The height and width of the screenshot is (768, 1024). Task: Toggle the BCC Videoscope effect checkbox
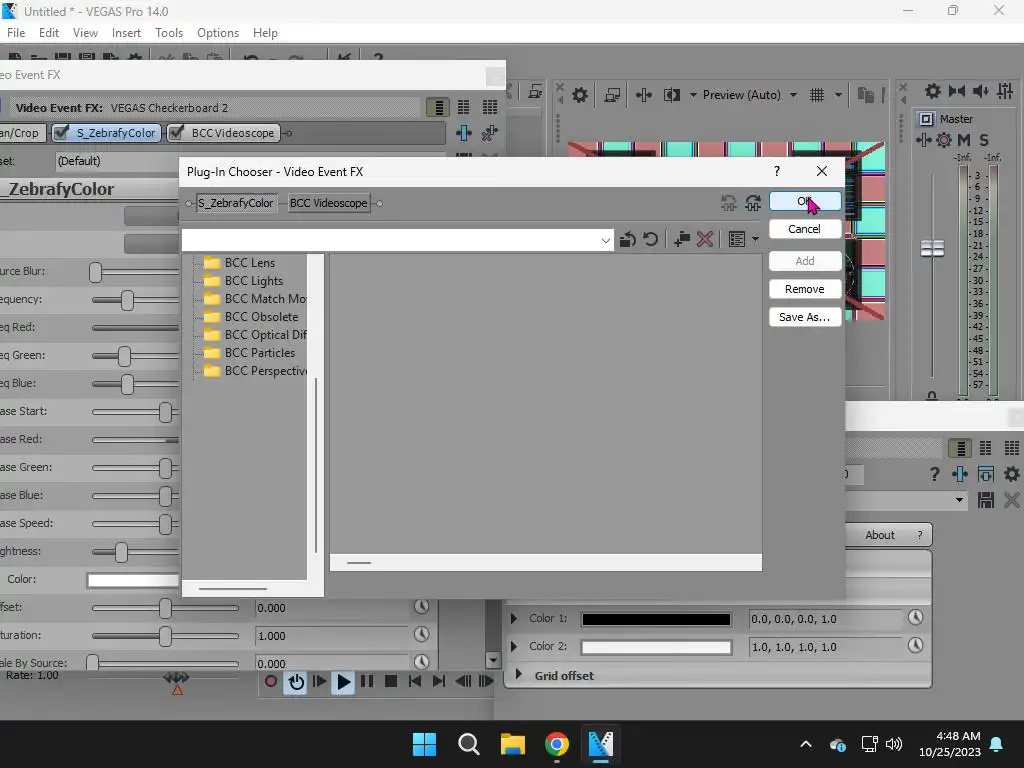pos(176,133)
